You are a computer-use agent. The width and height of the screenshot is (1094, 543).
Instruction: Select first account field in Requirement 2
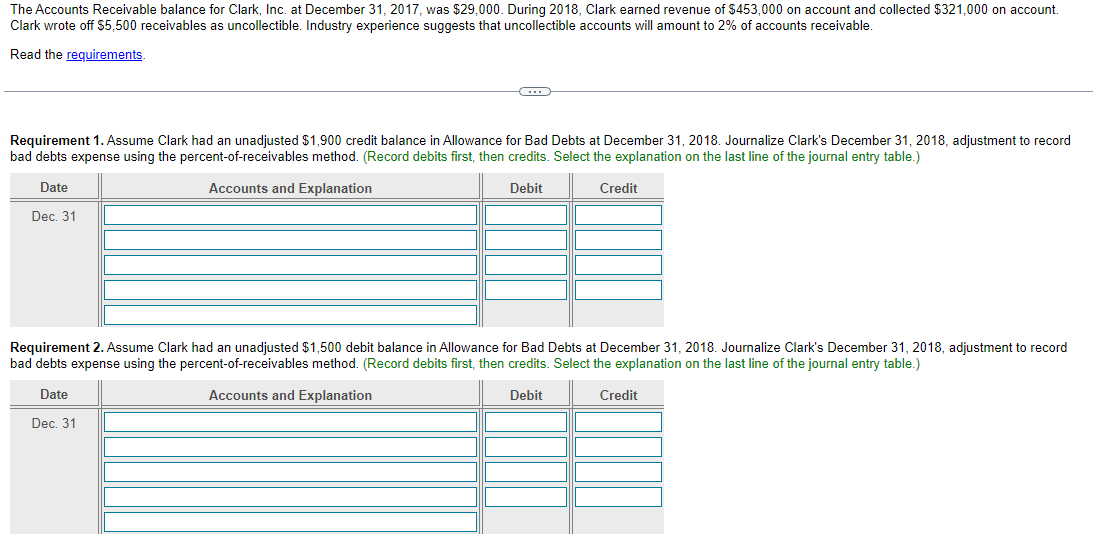point(291,422)
